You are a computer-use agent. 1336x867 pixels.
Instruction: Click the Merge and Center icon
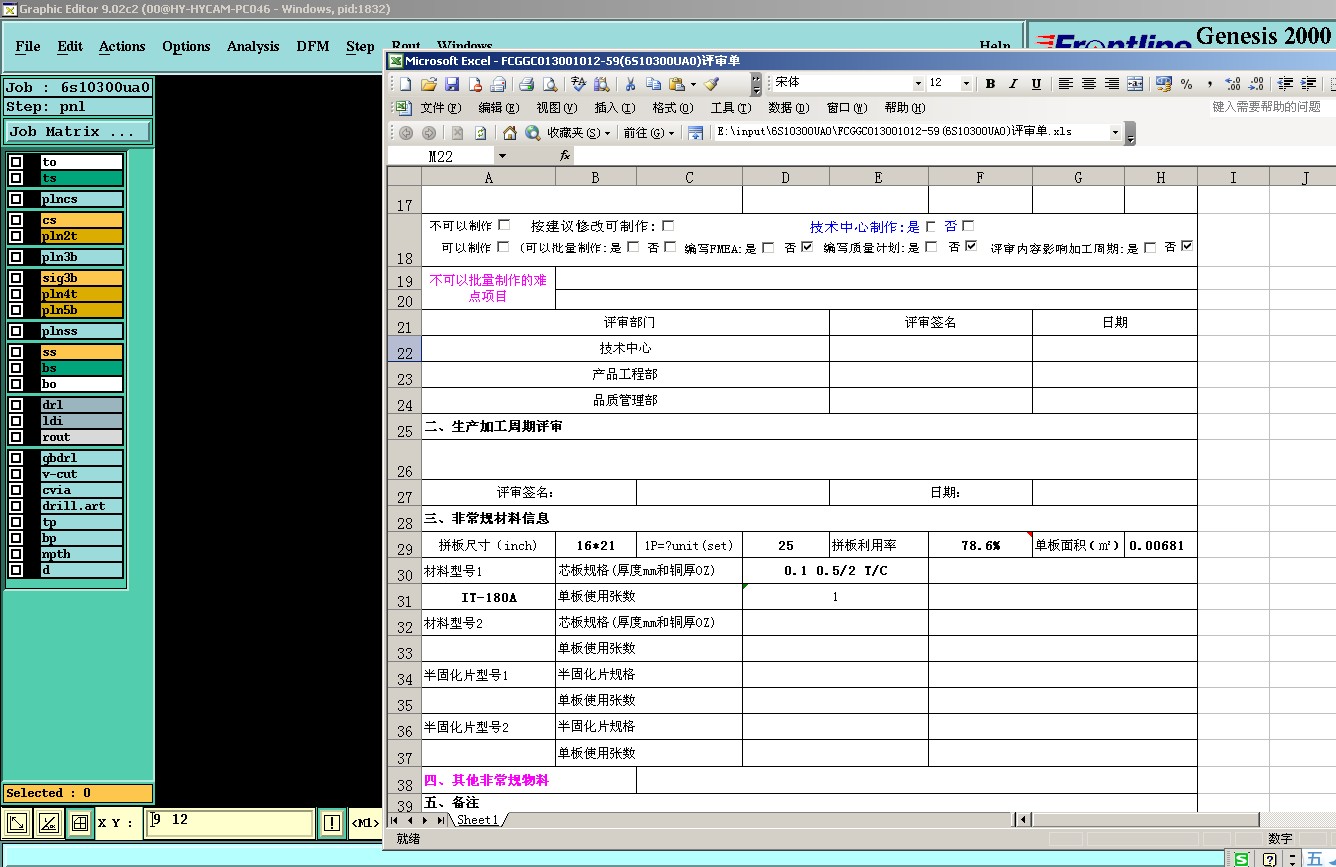pyautogui.click(x=1135, y=84)
